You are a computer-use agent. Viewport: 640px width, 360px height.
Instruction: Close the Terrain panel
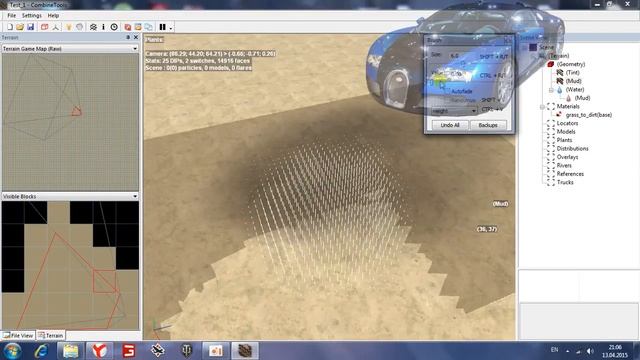[136, 37]
